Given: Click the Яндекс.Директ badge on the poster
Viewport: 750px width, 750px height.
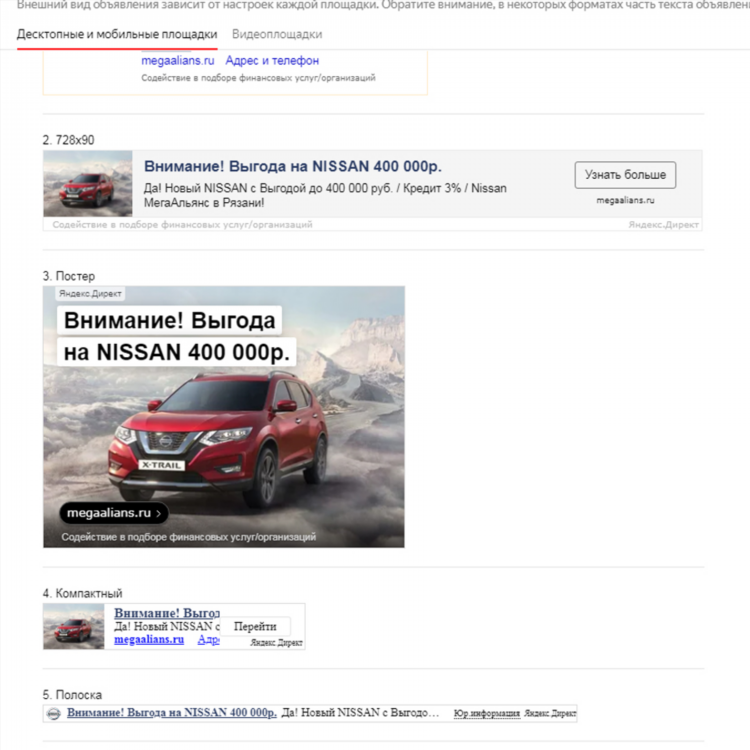Looking at the screenshot, I should tap(90, 294).
